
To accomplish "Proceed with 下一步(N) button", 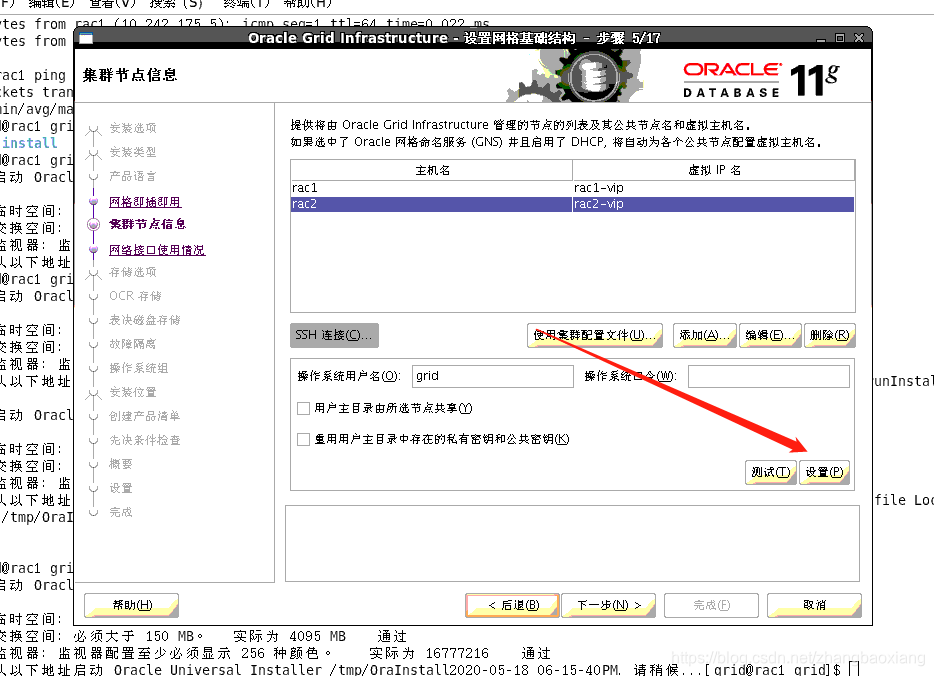I will 608,605.
